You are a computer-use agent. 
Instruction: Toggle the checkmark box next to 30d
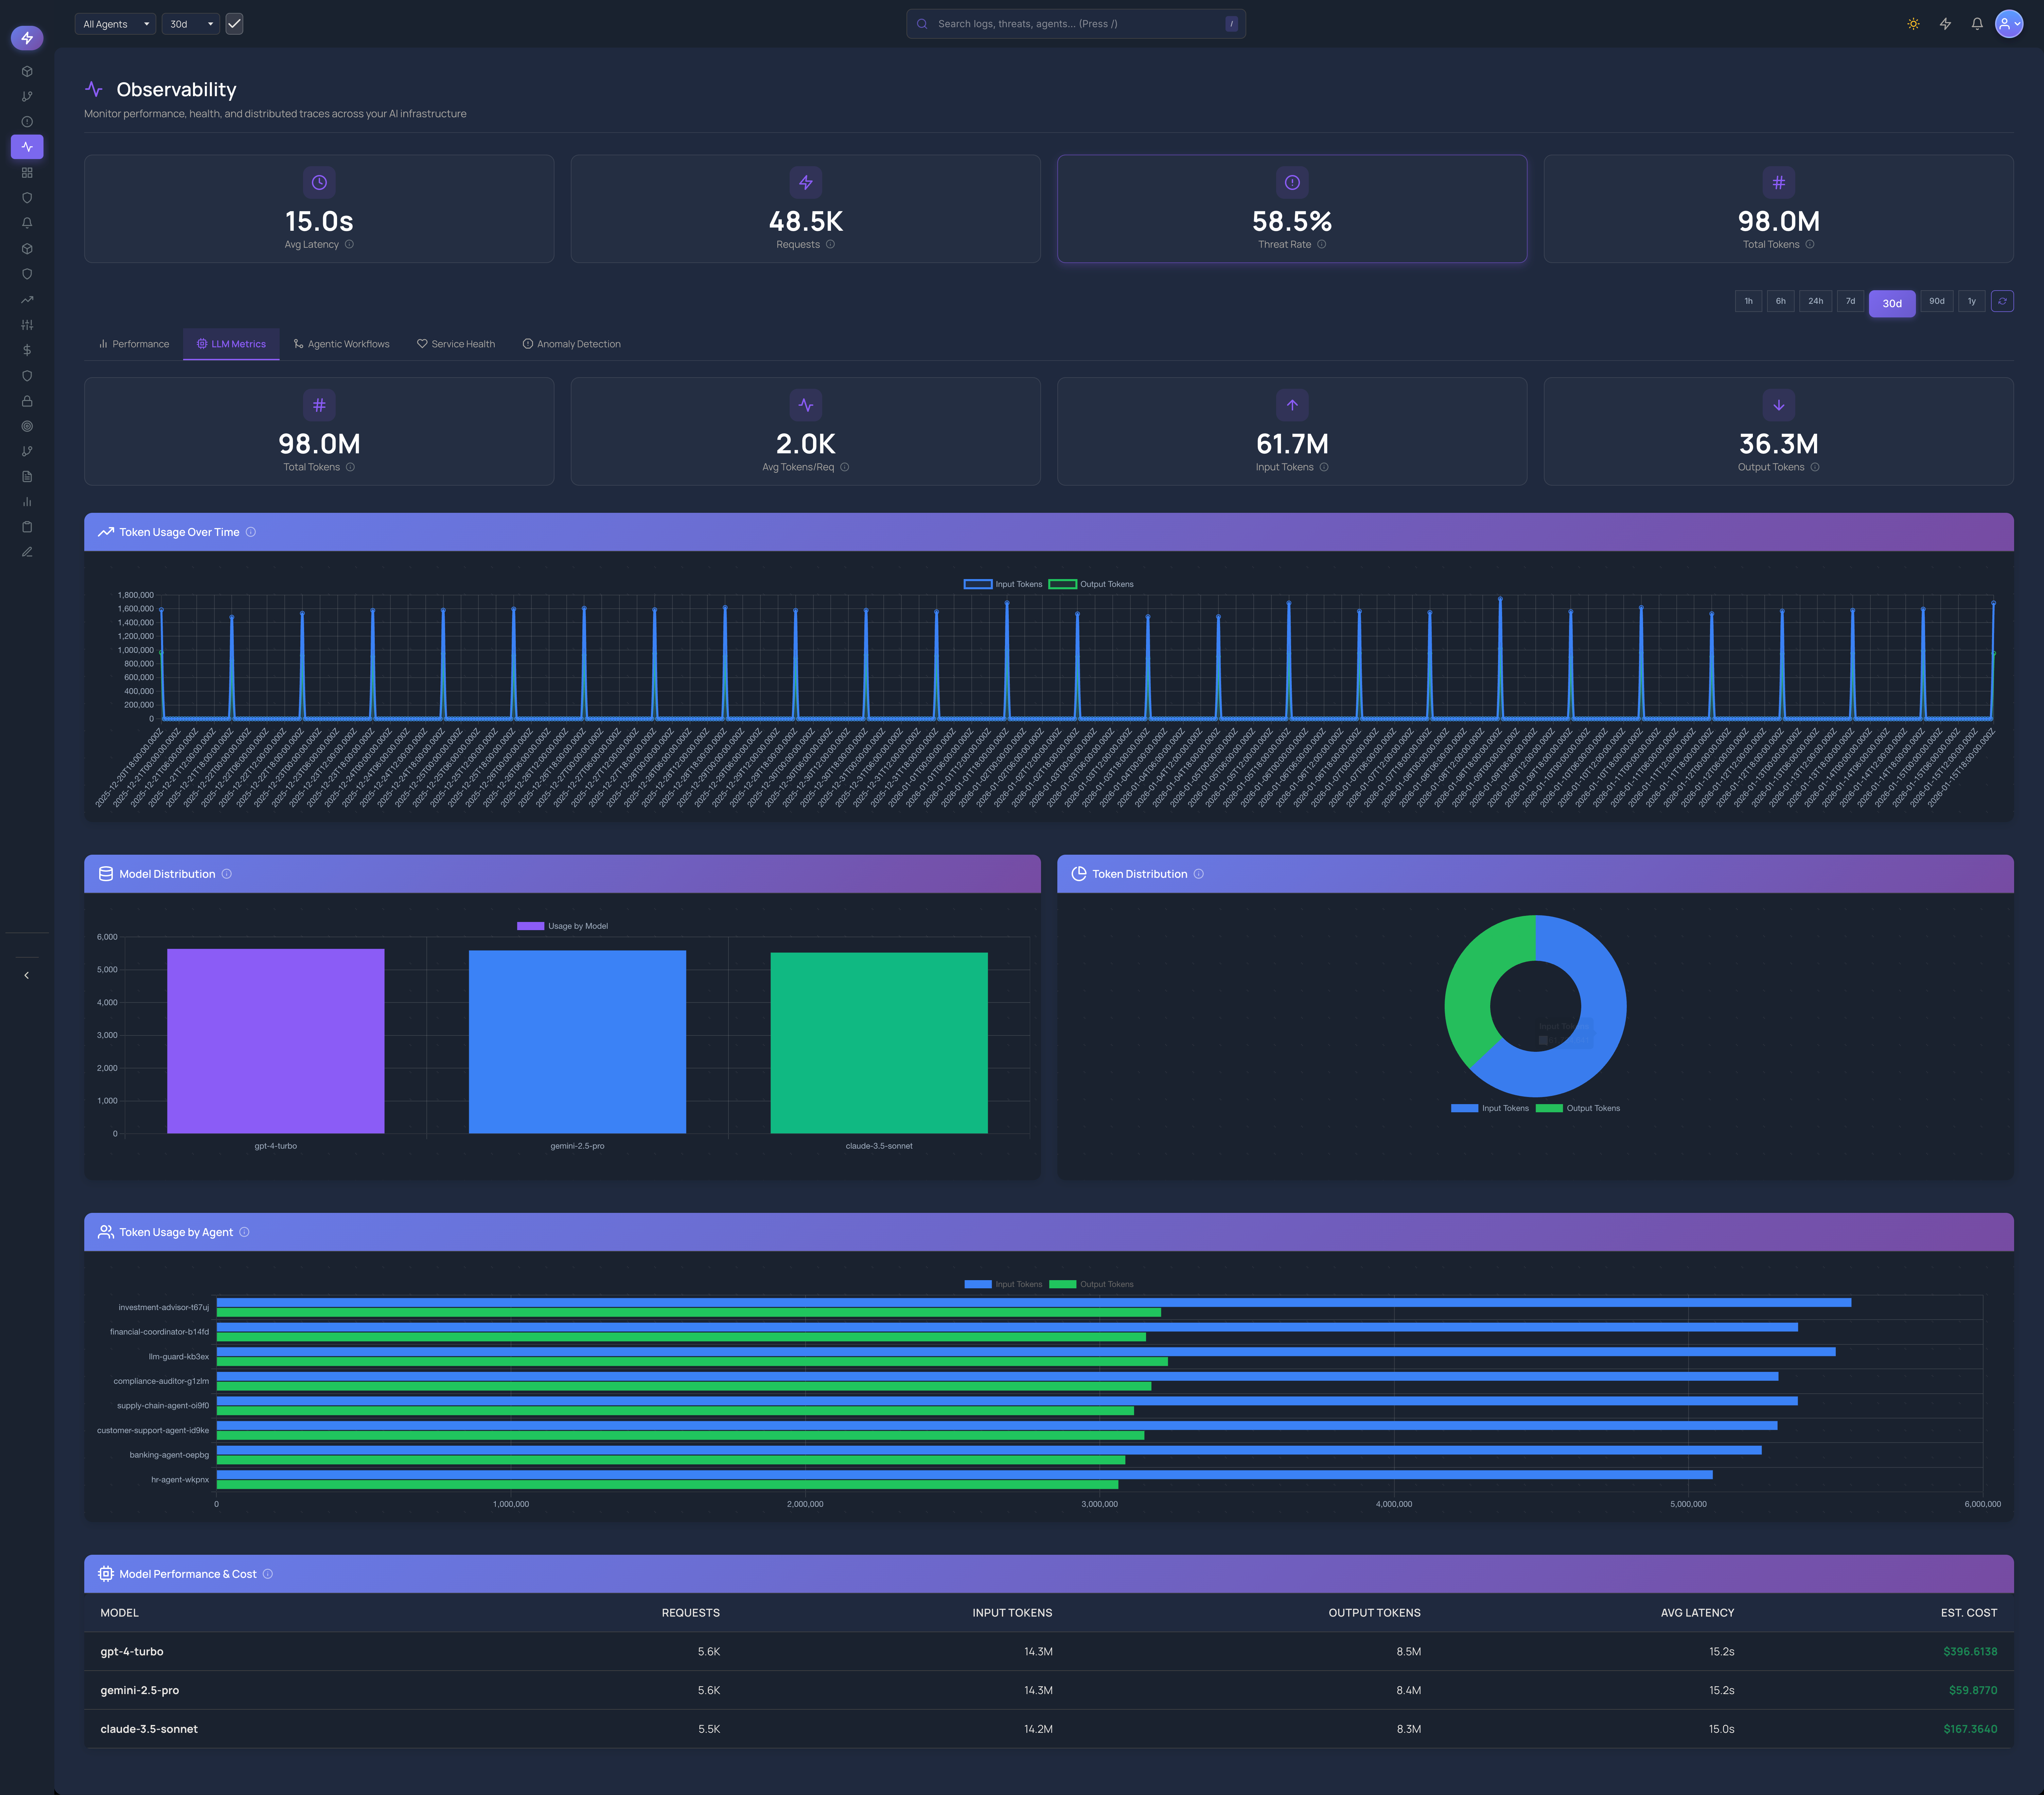234,24
